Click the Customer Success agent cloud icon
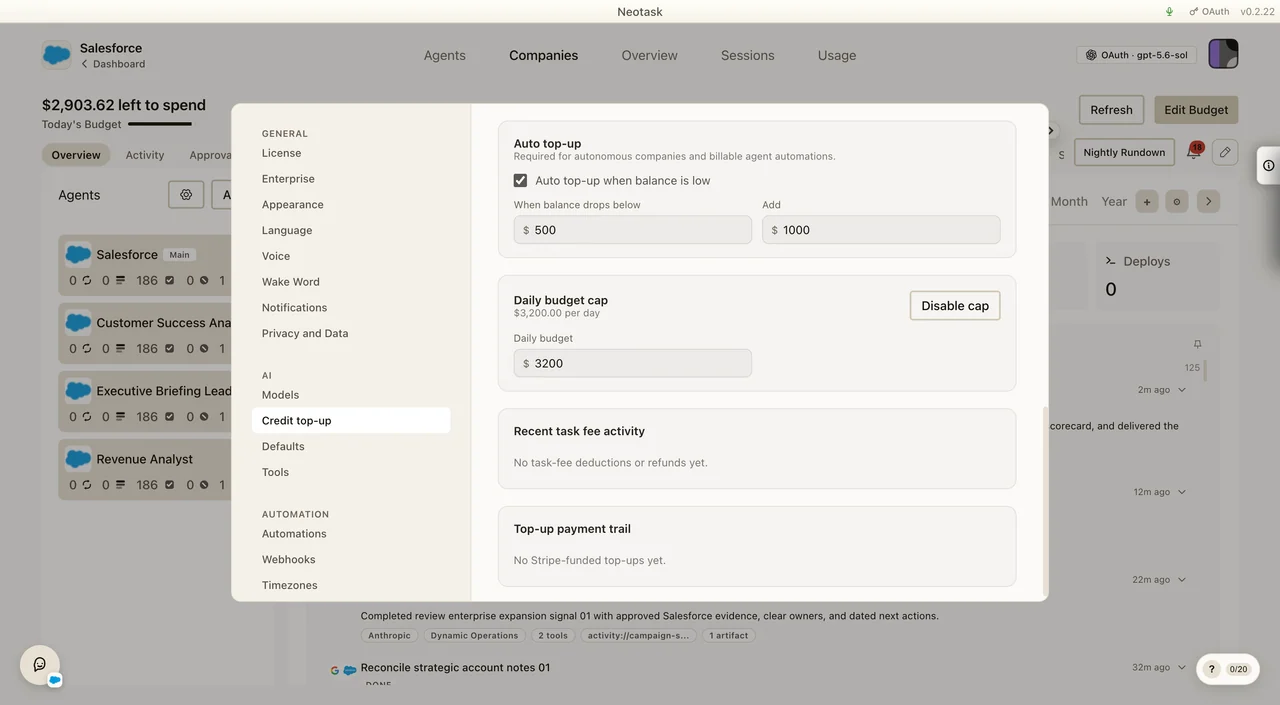1280x705 pixels. (79, 322)
